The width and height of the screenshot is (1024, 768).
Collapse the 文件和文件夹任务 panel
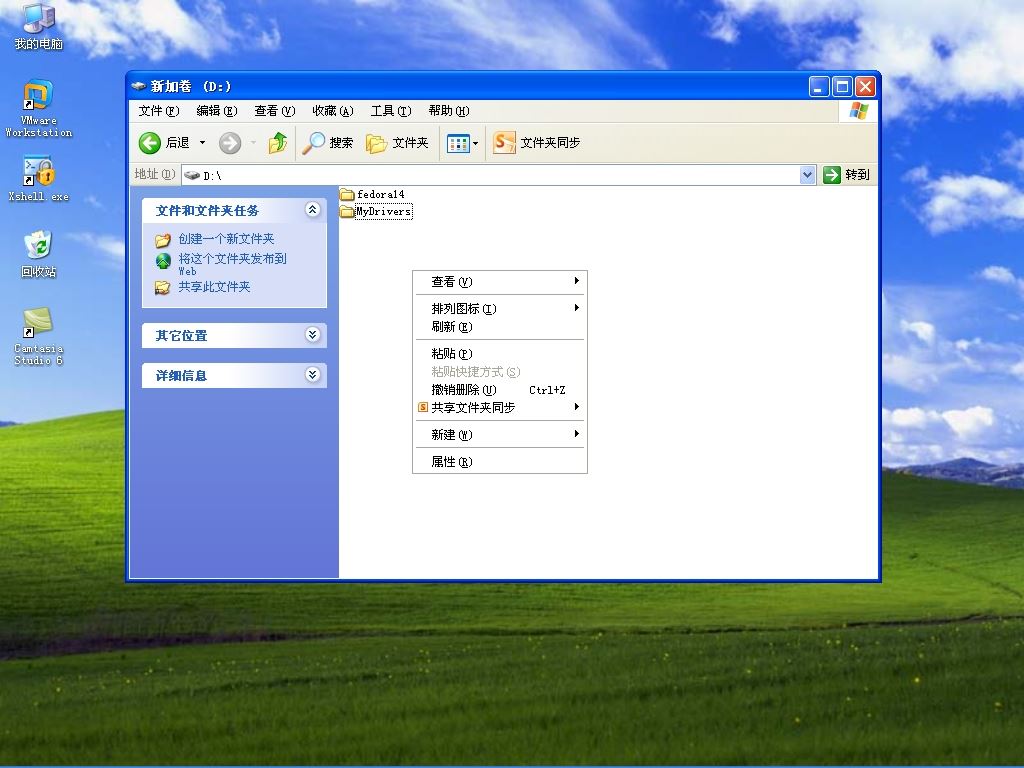tap(313, 210)
